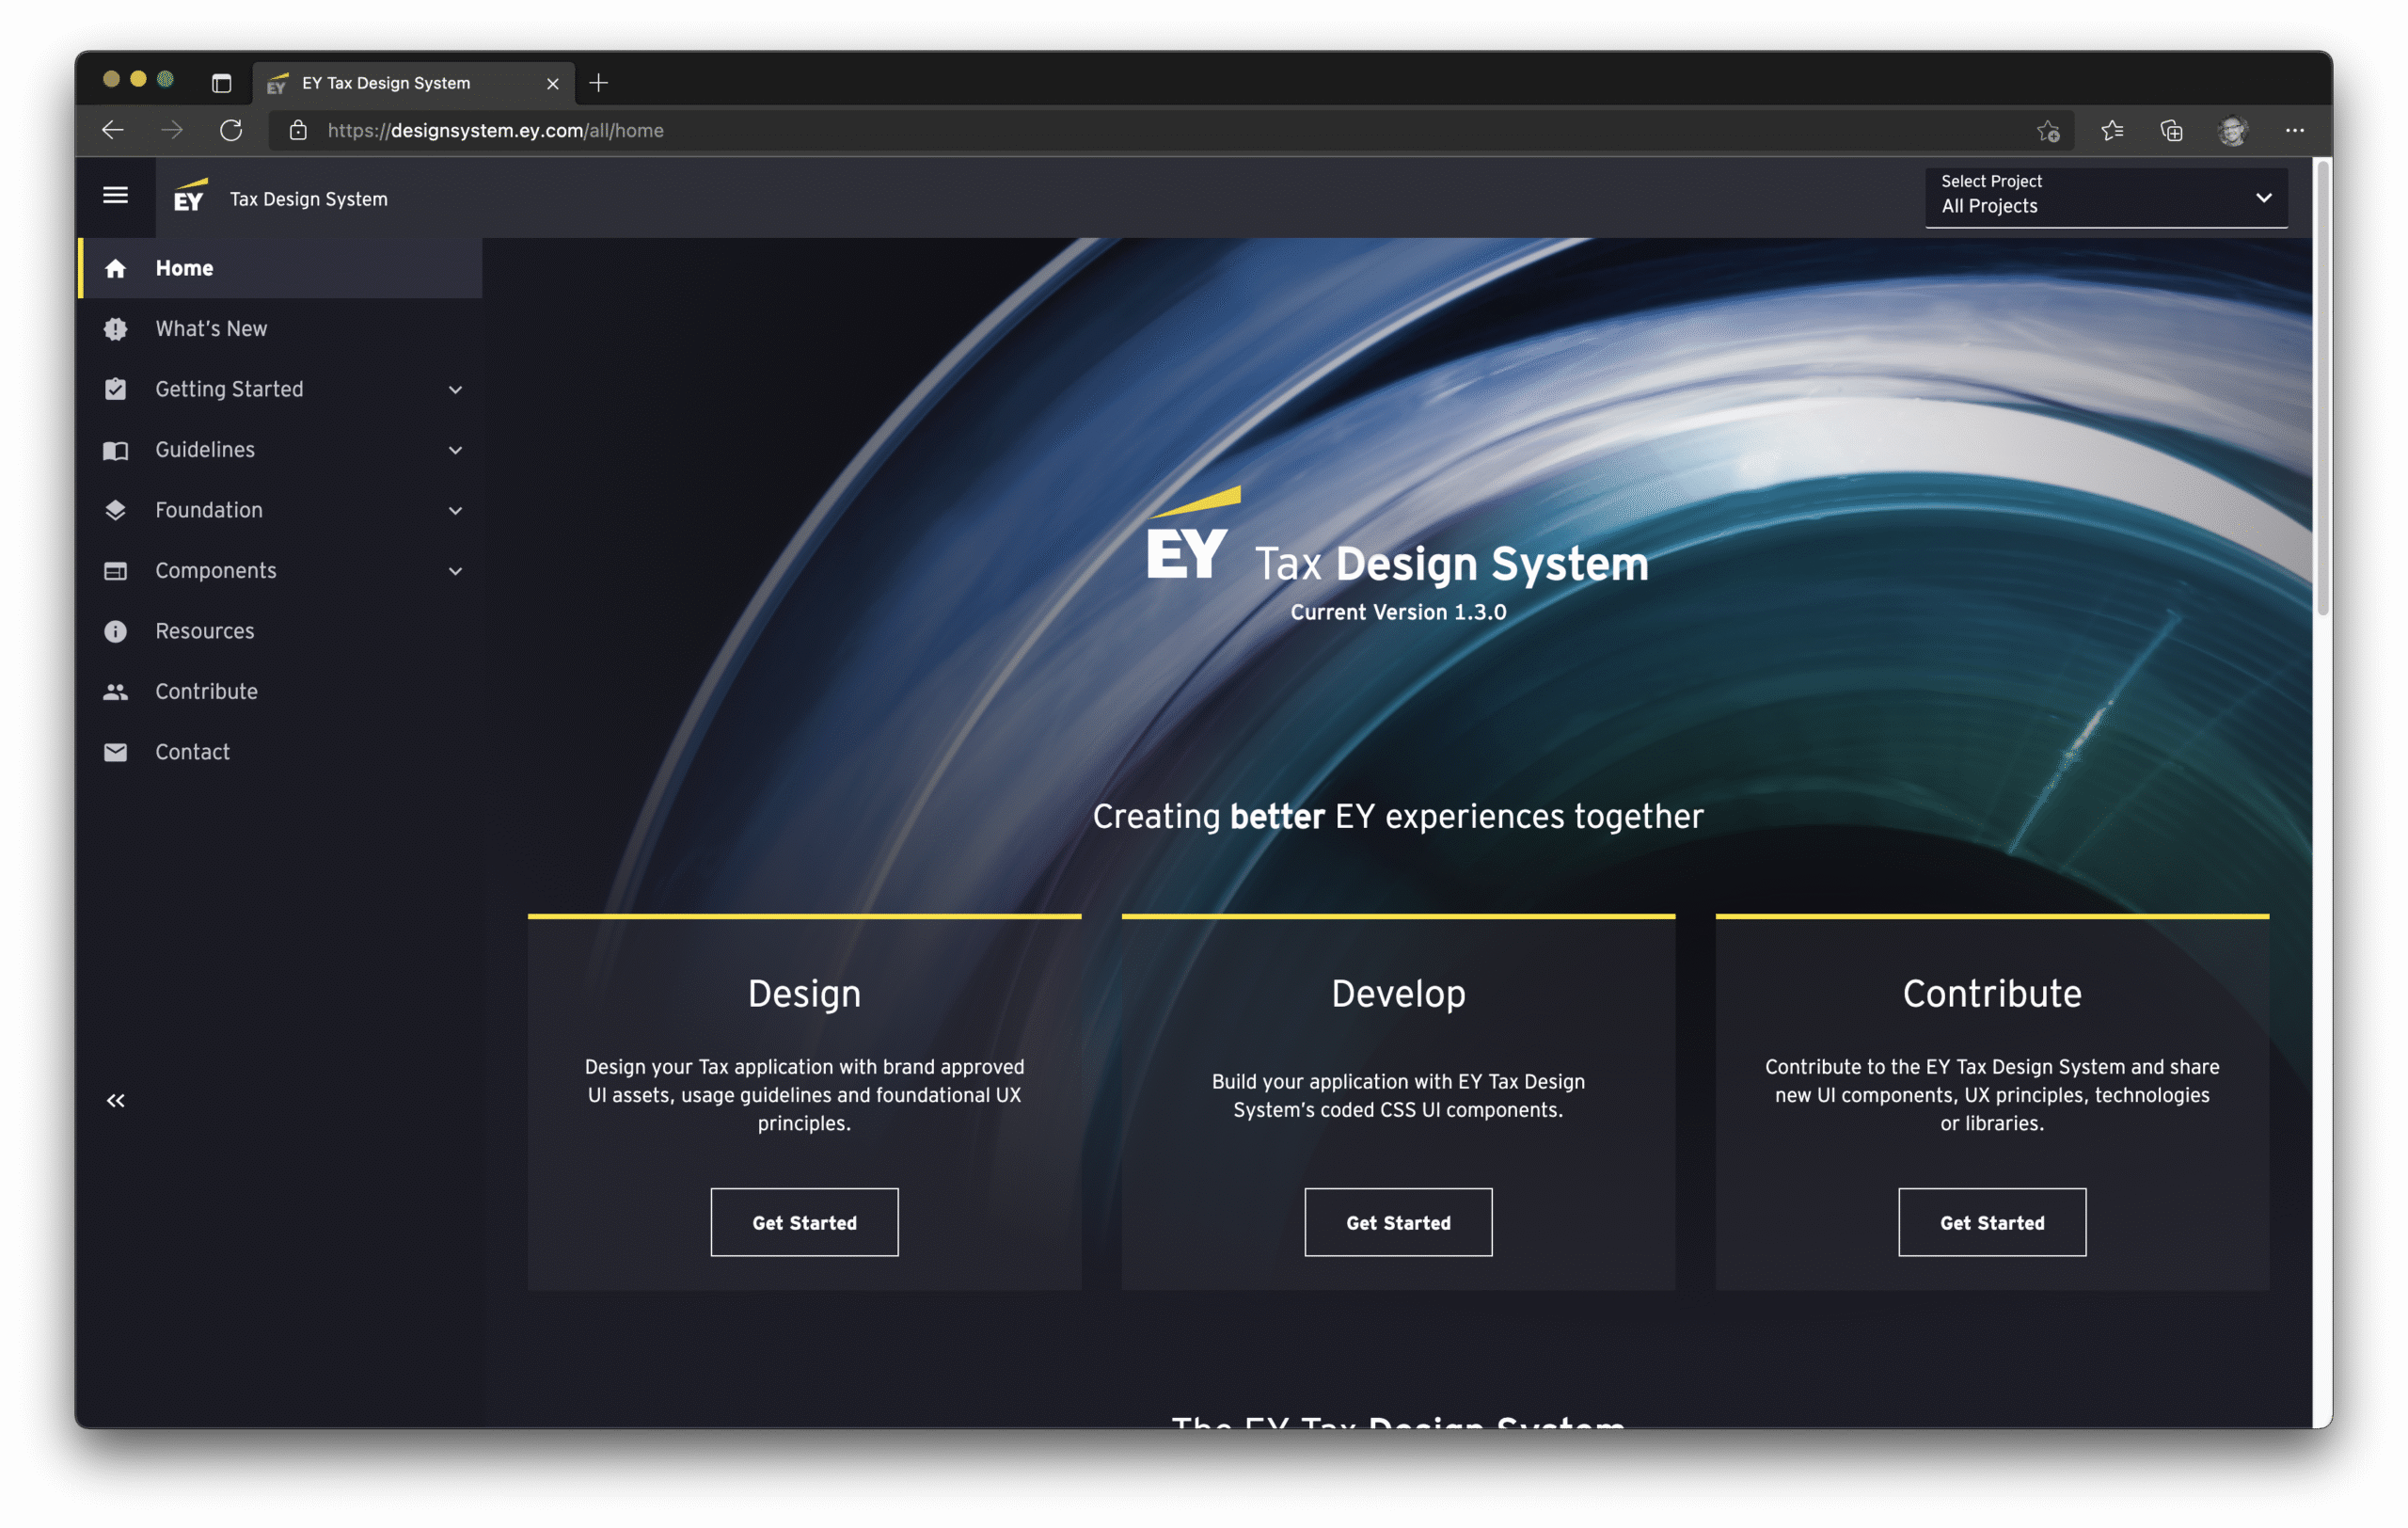This screenshot has width=2408, height=1528.
Task: Click the hamburger menu icon
Action: coord(115,196)
